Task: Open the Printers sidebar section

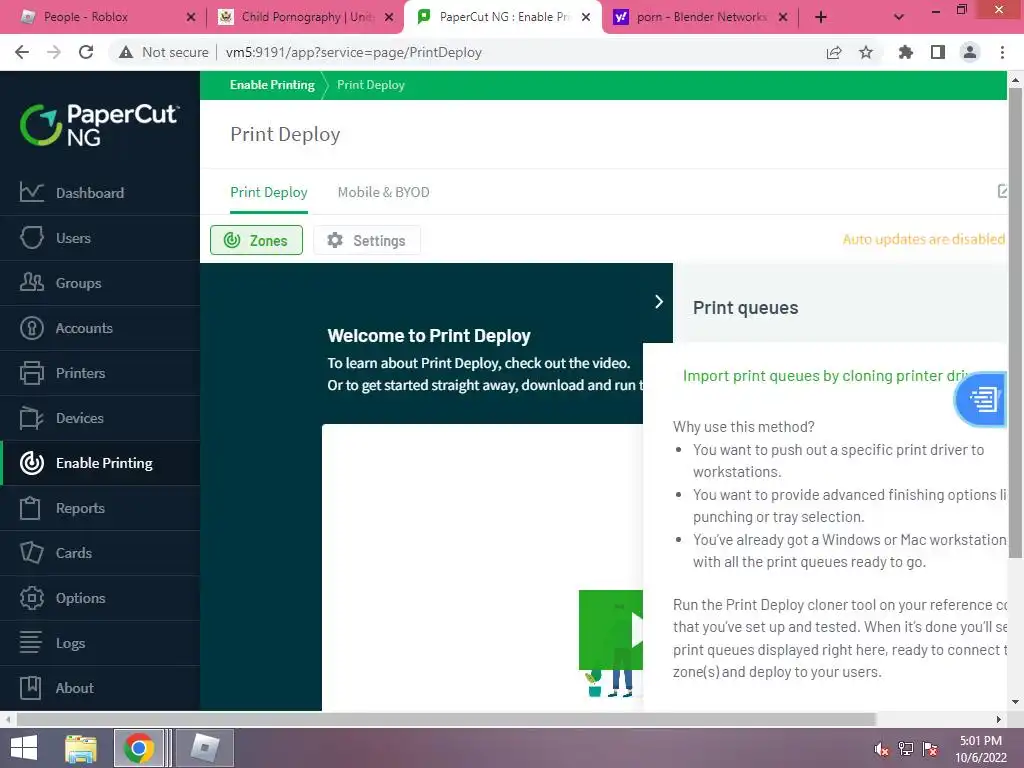Action: 100,373
